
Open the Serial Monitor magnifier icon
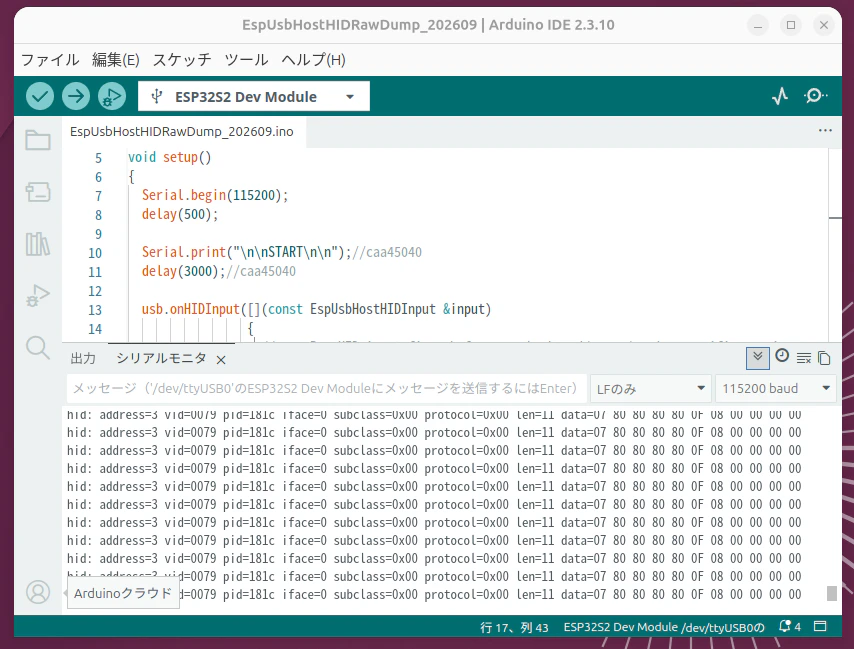pos(815,96)
